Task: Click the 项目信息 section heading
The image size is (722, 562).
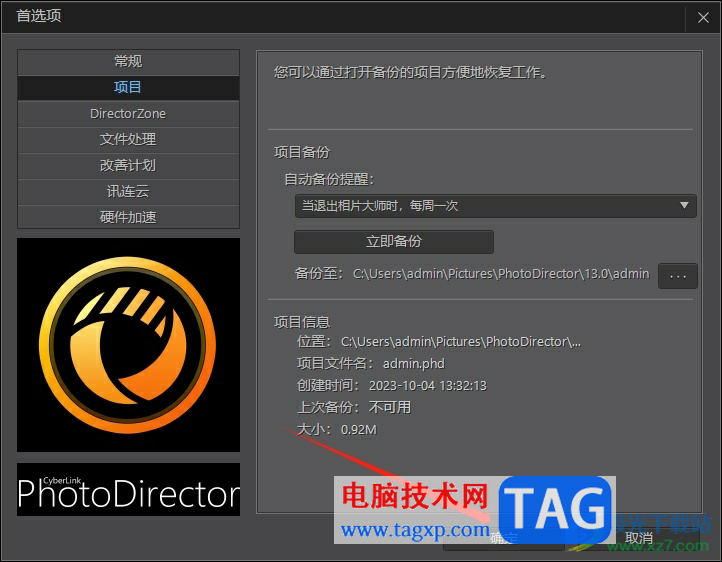Action: click(x=302, y=322)
